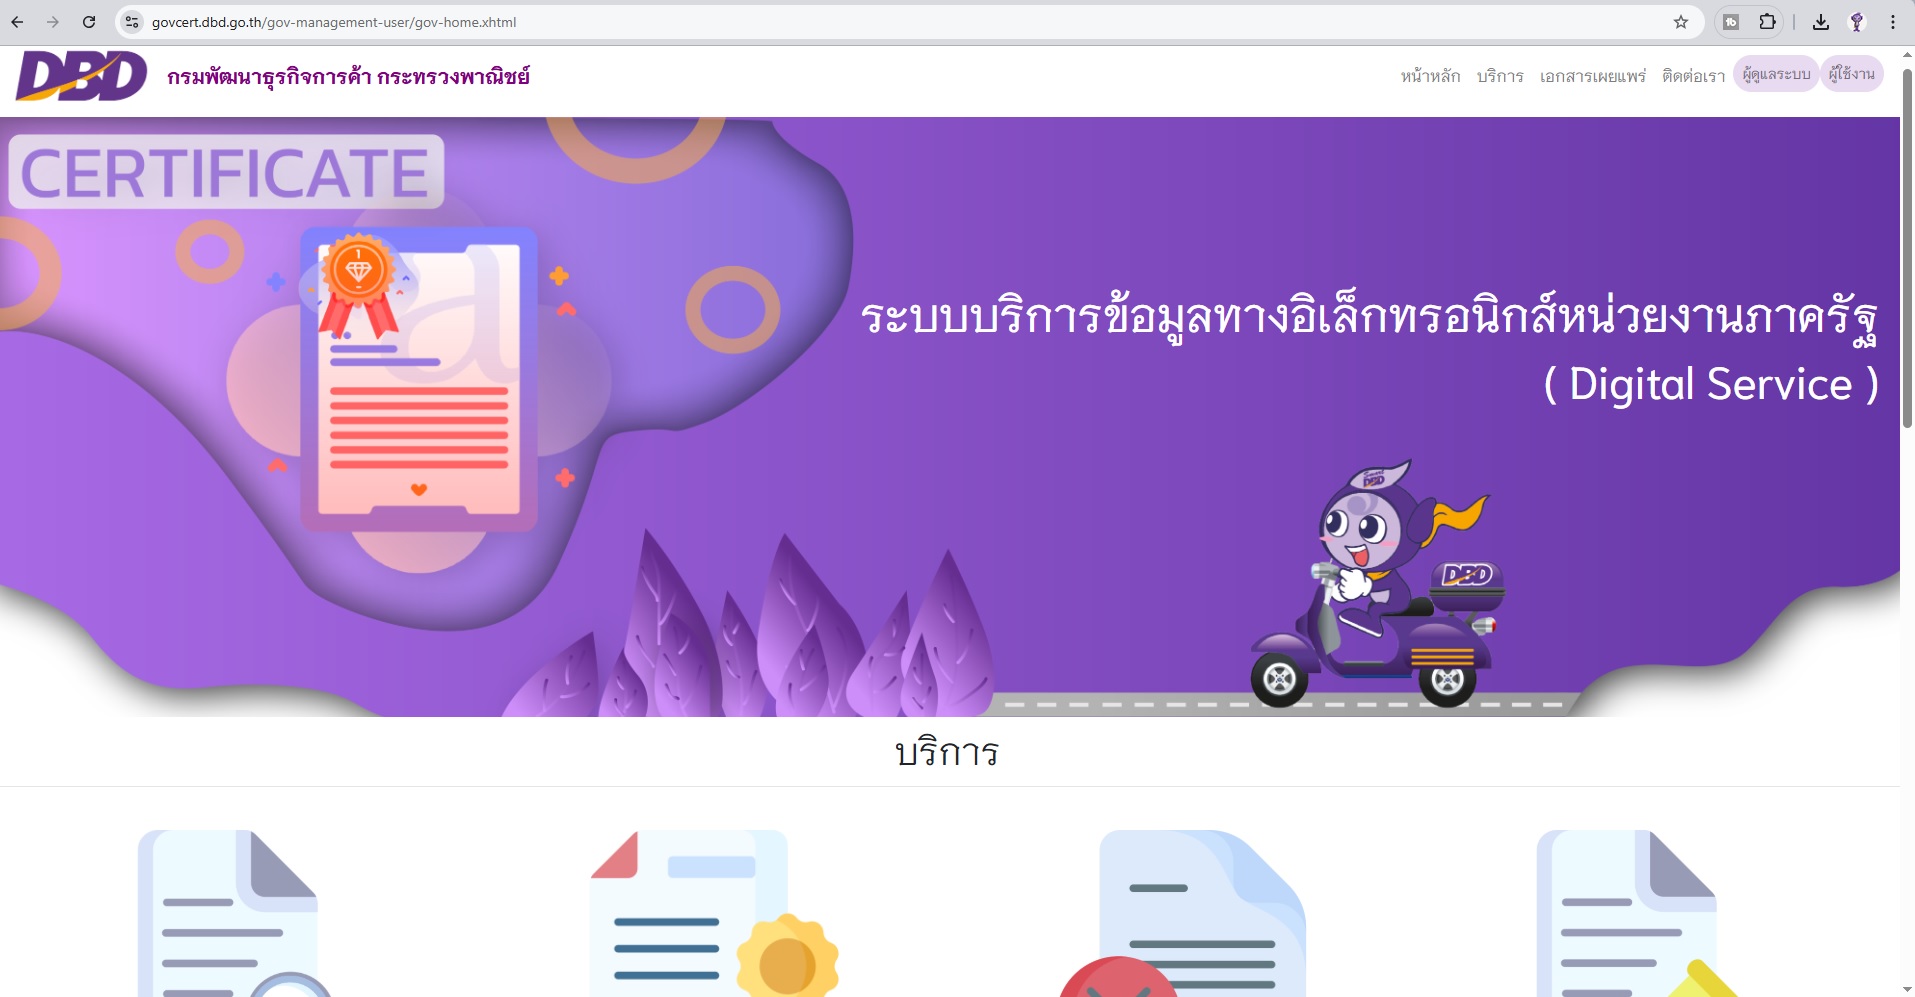Reload the page
Viewport: 1915px width, 997px height.
pyautogui.click(x=89, y=22)
